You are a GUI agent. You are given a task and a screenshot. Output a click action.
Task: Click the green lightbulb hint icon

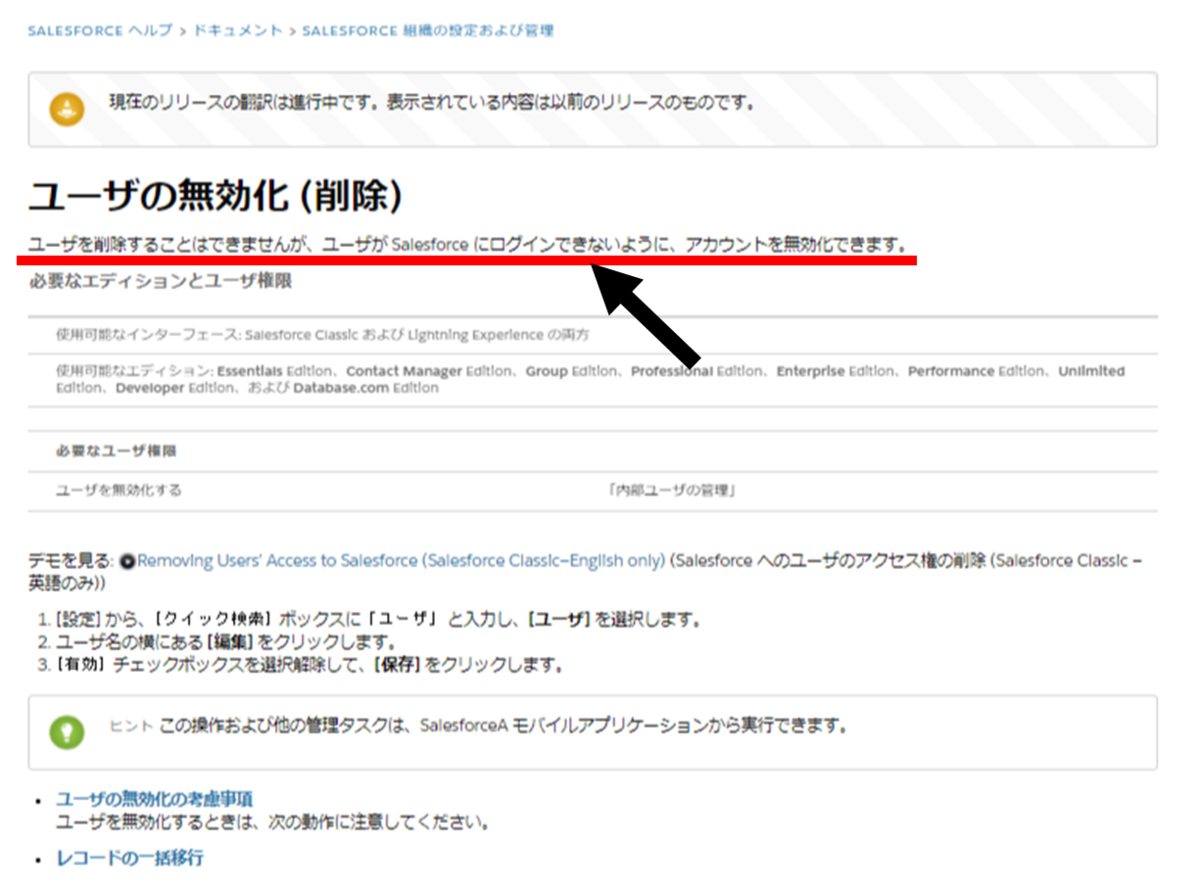[x=67, y=733]
